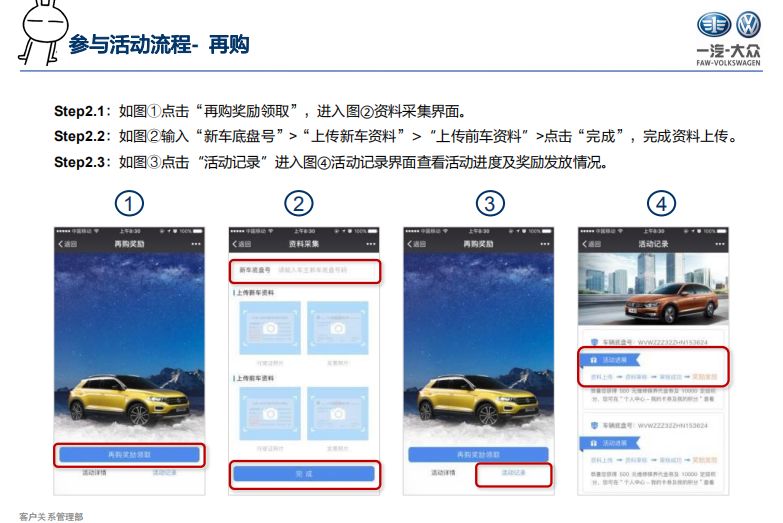Tap left camera upload box under 上传前车资料
Image resolution: width=783 pixels, height=523 pixels.
coord(270,414)
